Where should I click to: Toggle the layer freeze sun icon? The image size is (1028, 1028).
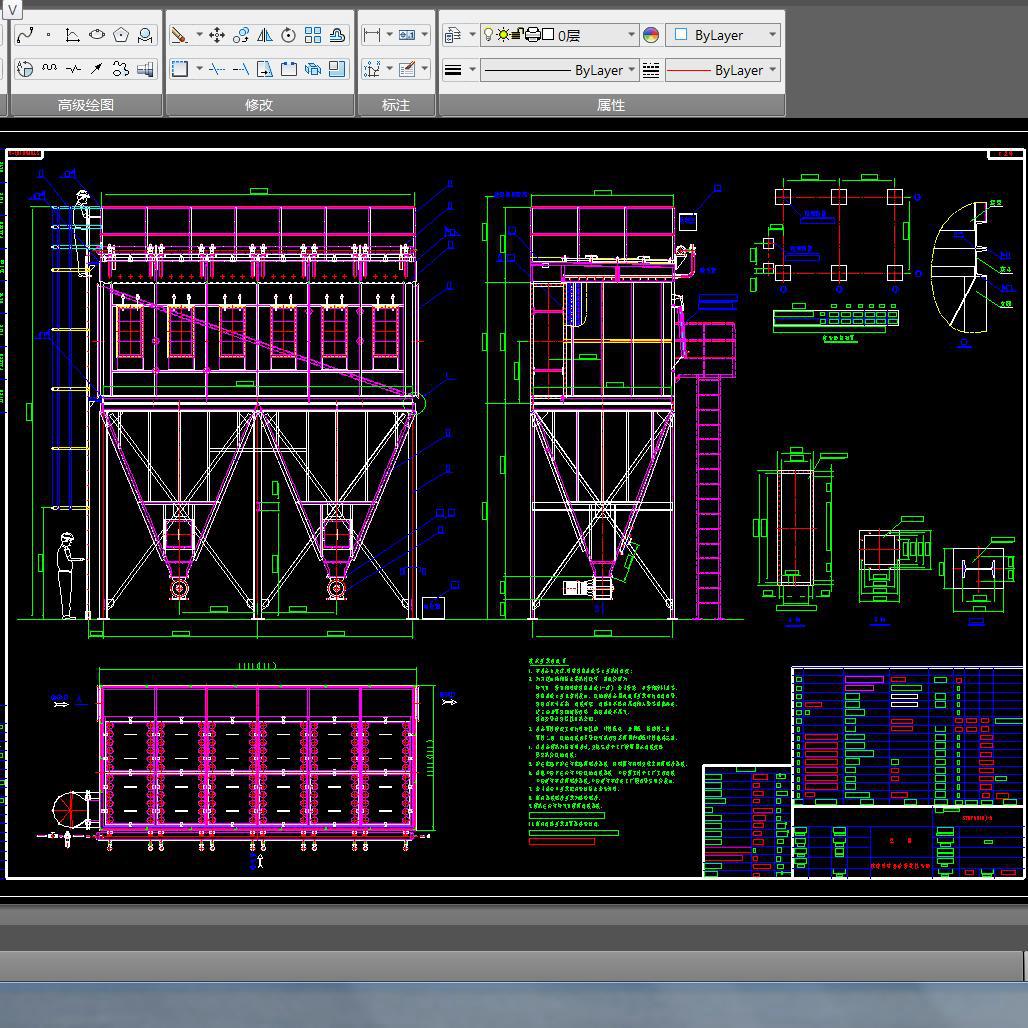[503, 35]
